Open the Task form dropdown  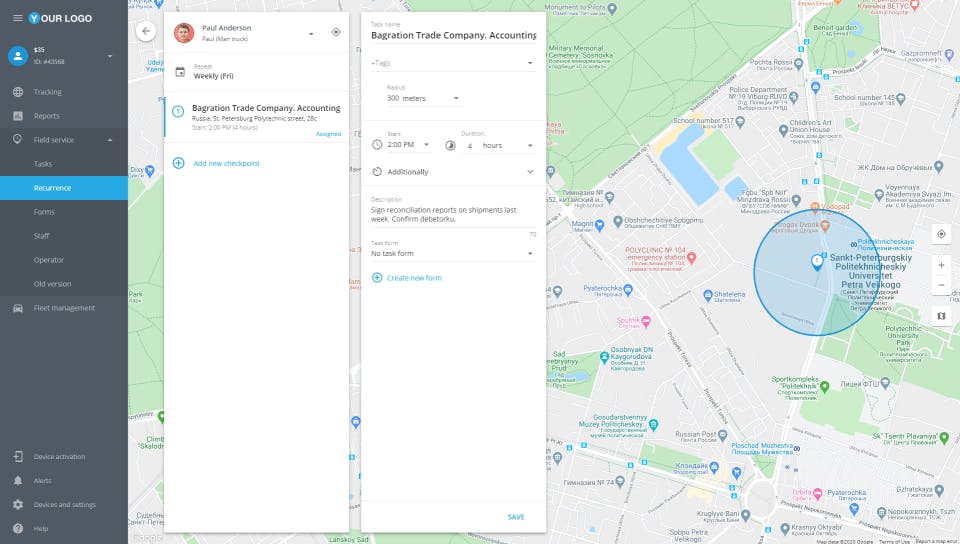[453, 253]
